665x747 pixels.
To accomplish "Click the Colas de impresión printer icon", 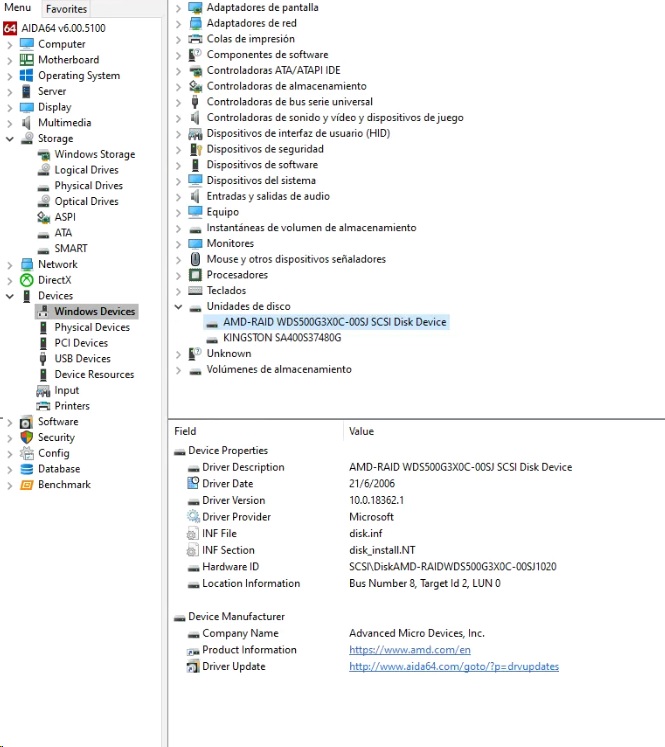I will 195,39.
